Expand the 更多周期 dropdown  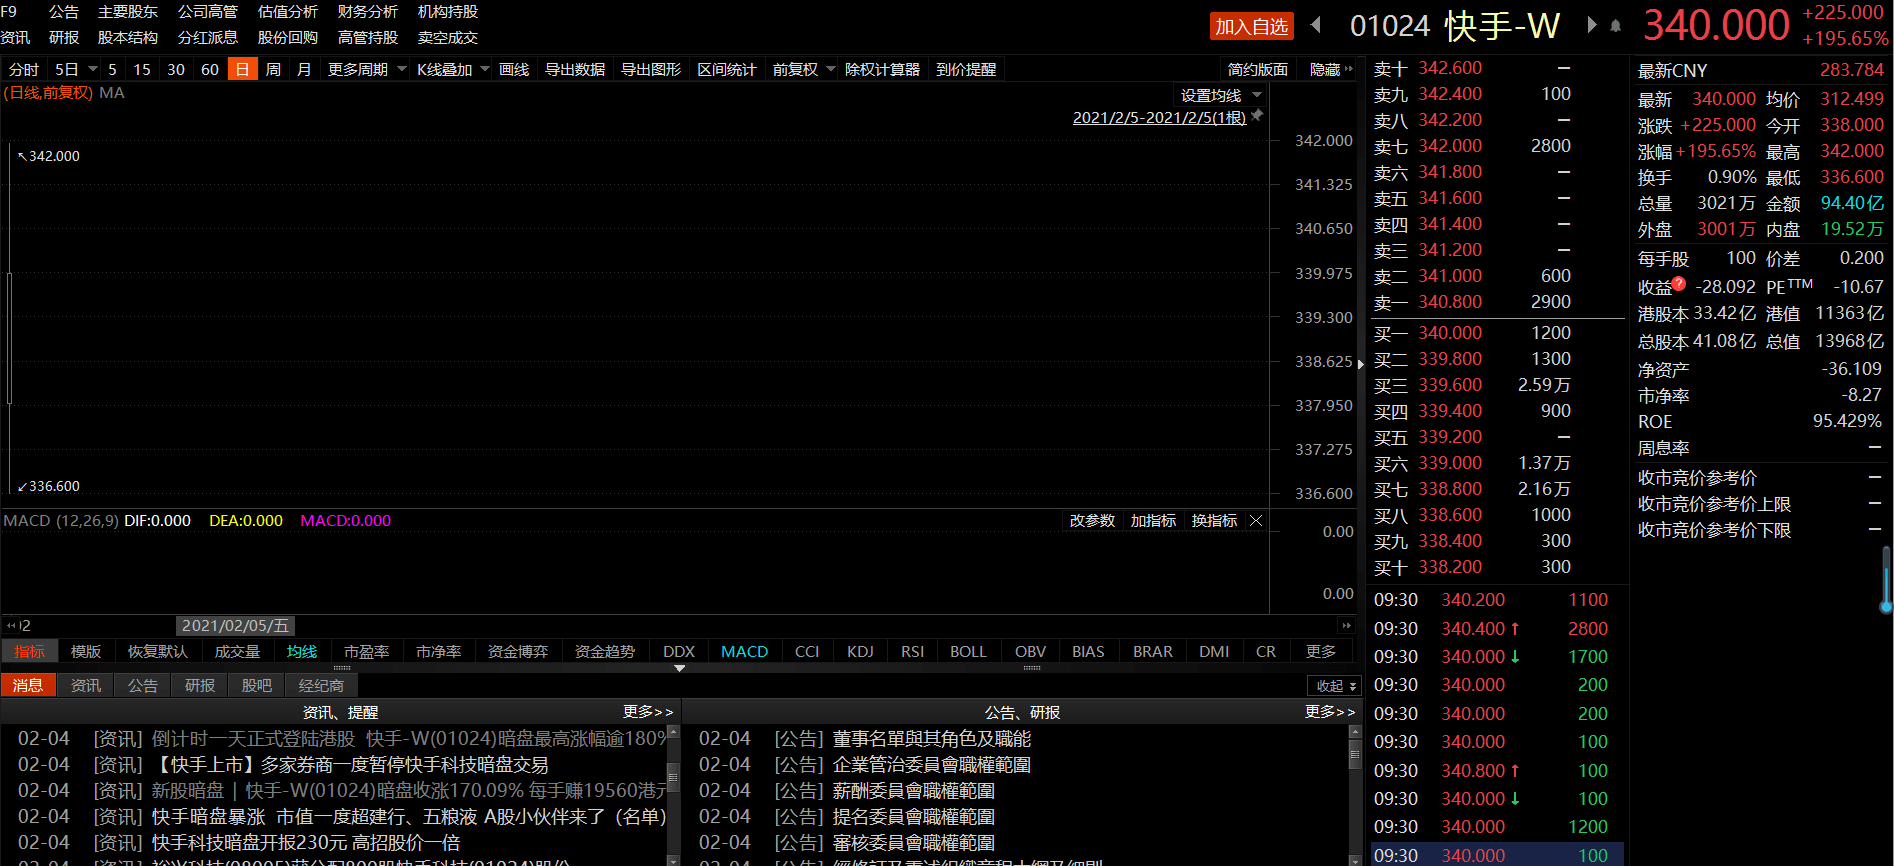click(402, 69)
